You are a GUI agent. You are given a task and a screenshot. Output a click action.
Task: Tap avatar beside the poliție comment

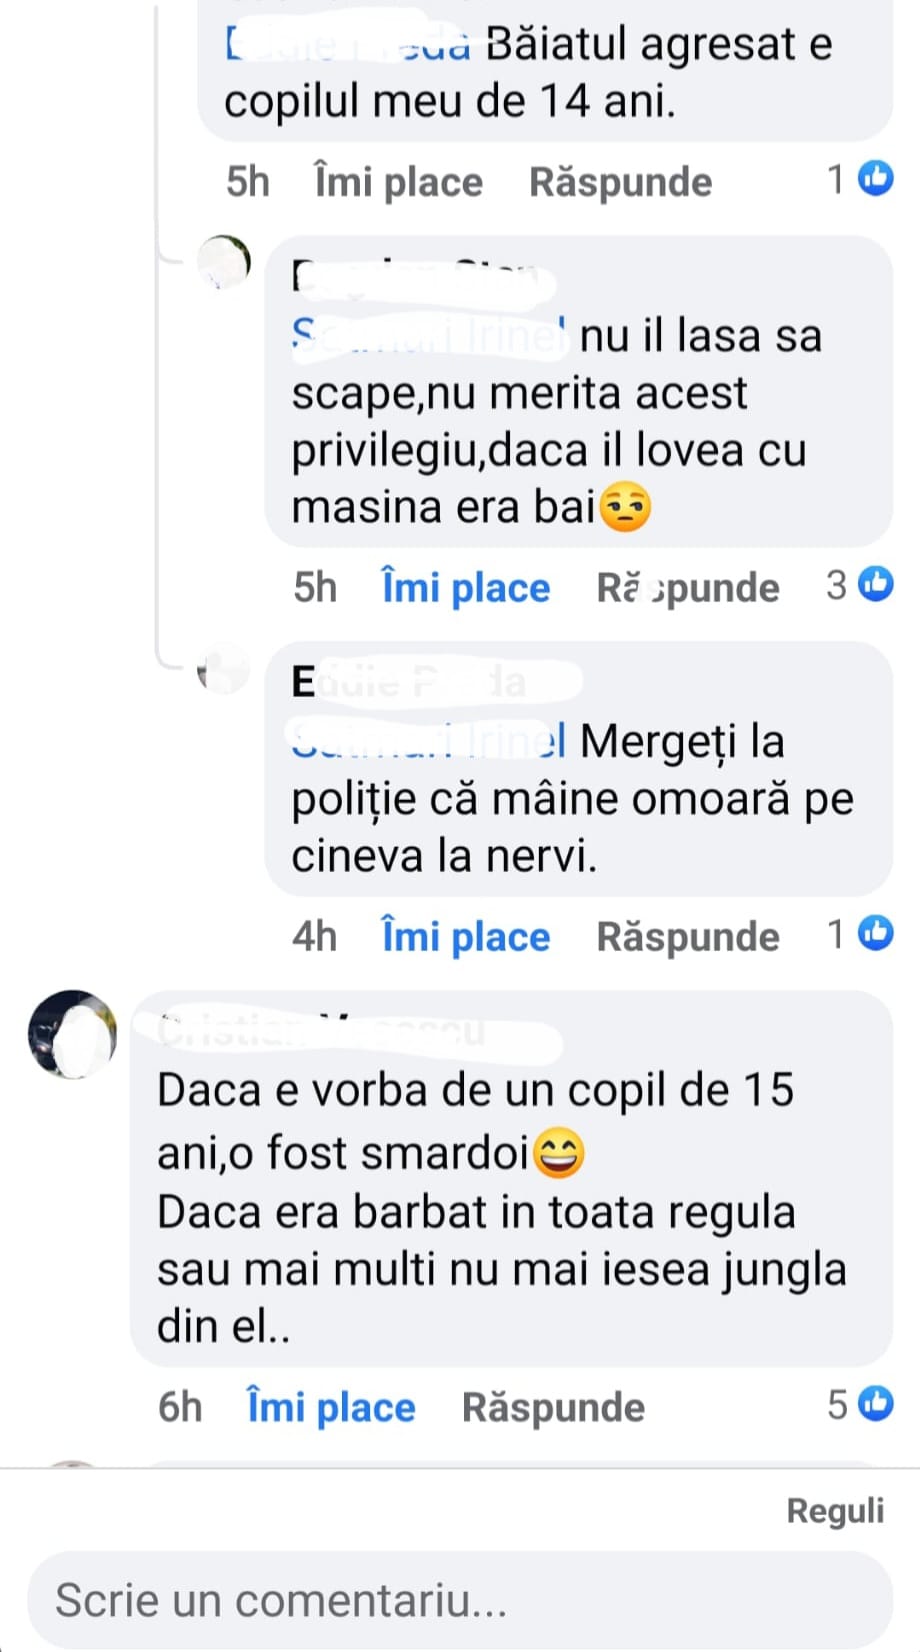click(x=222, y=670)
